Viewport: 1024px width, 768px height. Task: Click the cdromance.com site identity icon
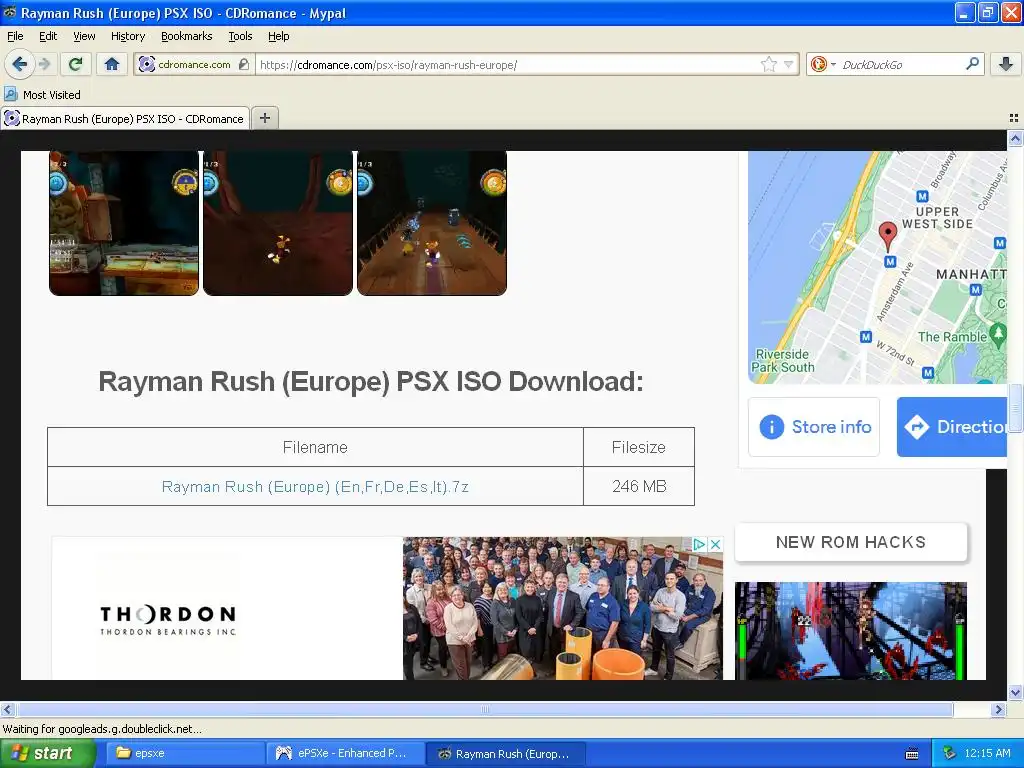tap(147, 64)
